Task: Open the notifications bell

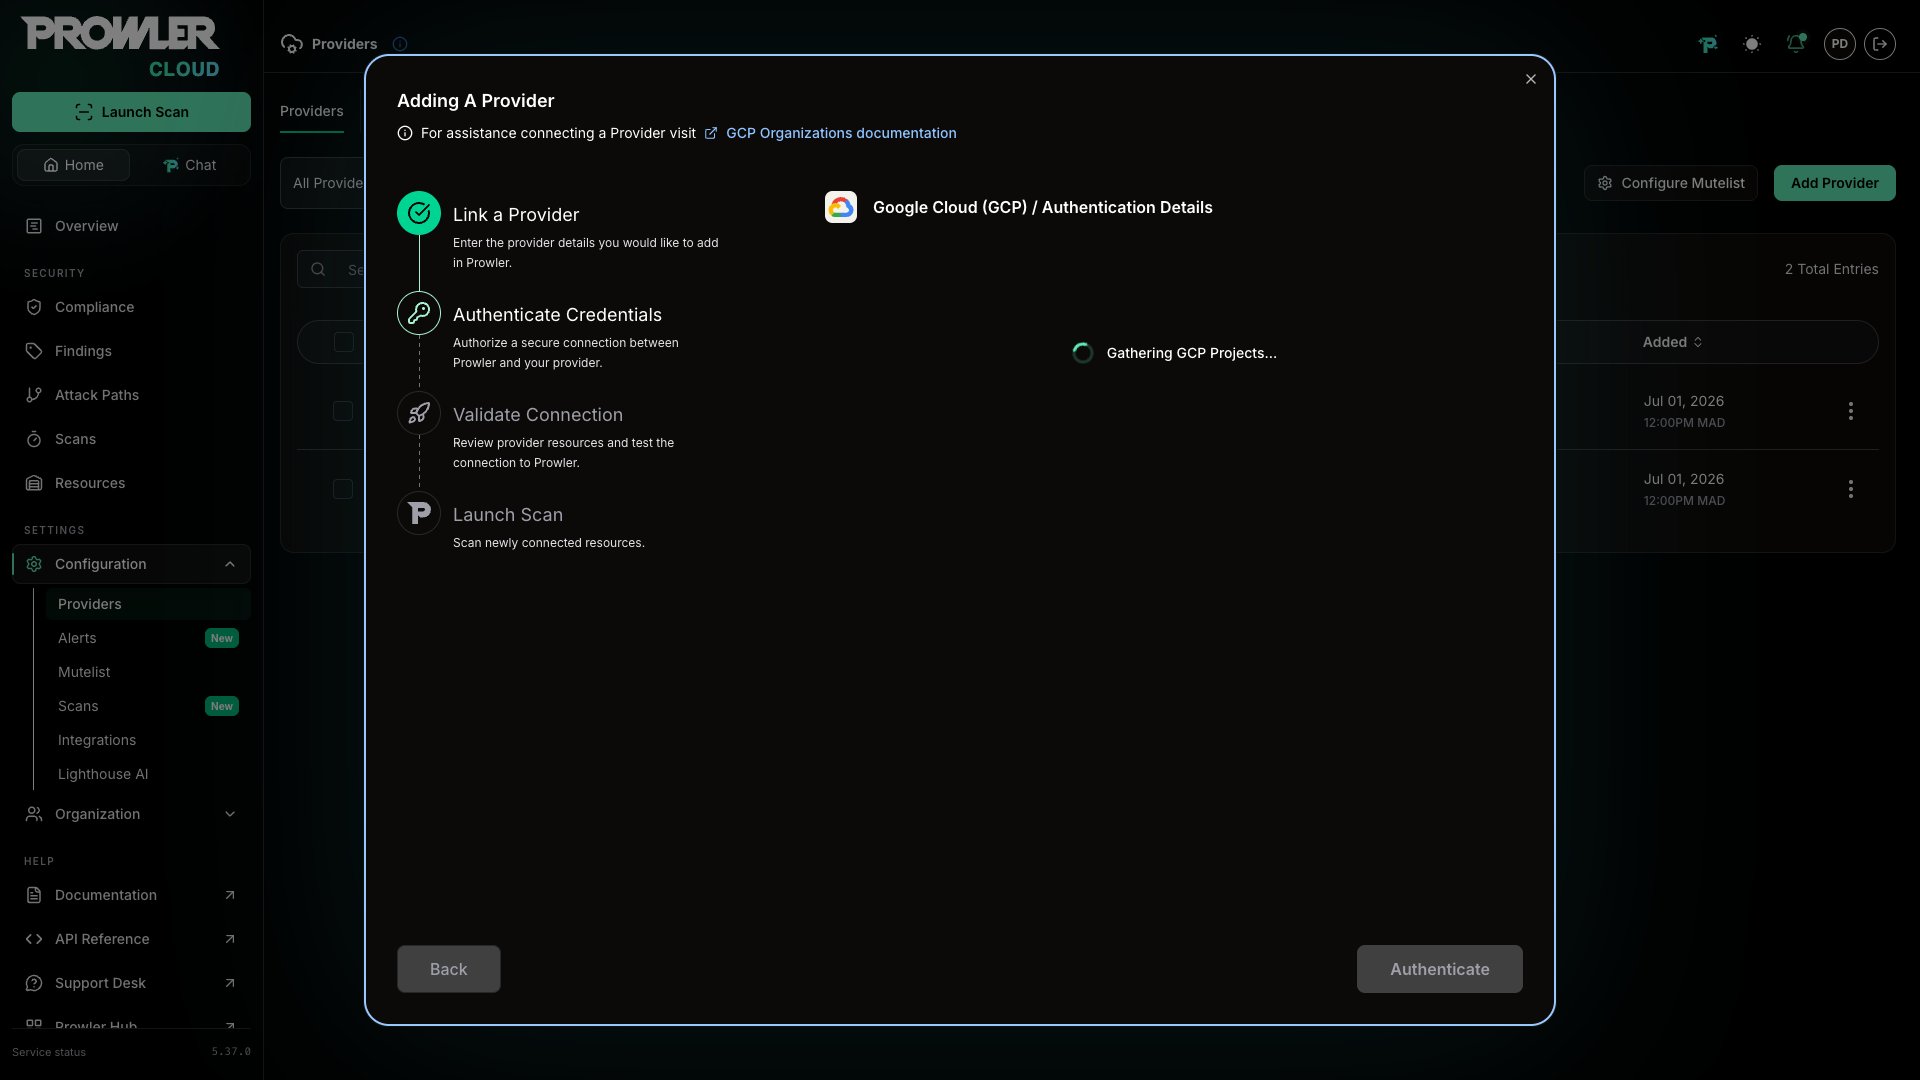Action: (x=1796, y=44)
